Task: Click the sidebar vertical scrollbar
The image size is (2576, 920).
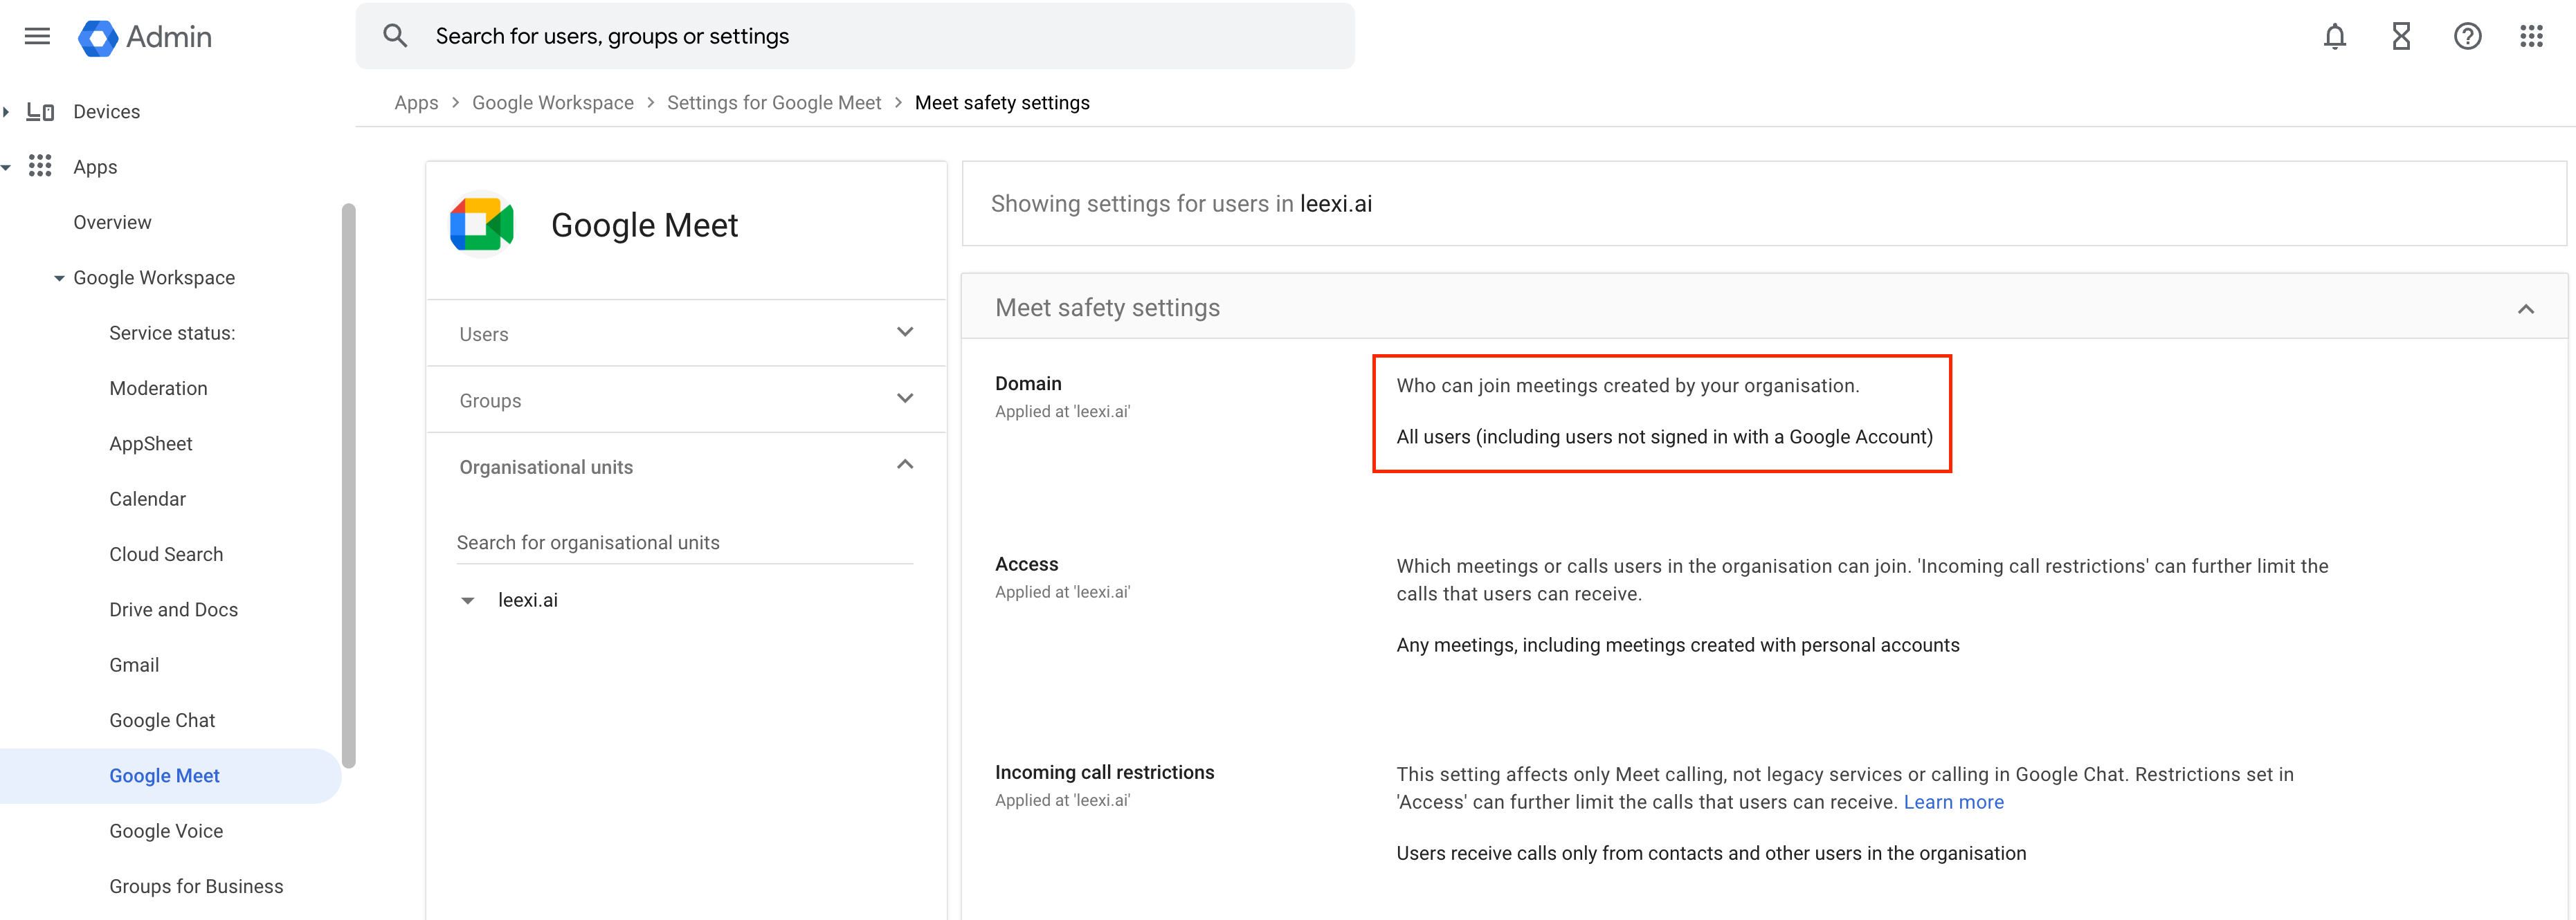Action: pyautogui.click(x=348, y=485)
